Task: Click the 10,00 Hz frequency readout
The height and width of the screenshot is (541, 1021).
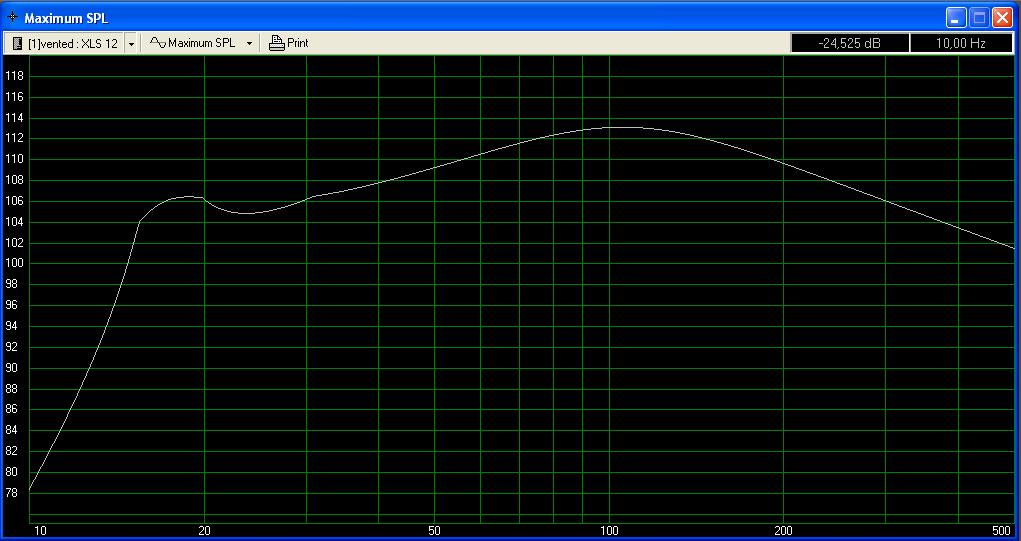Action: point(960,43)
